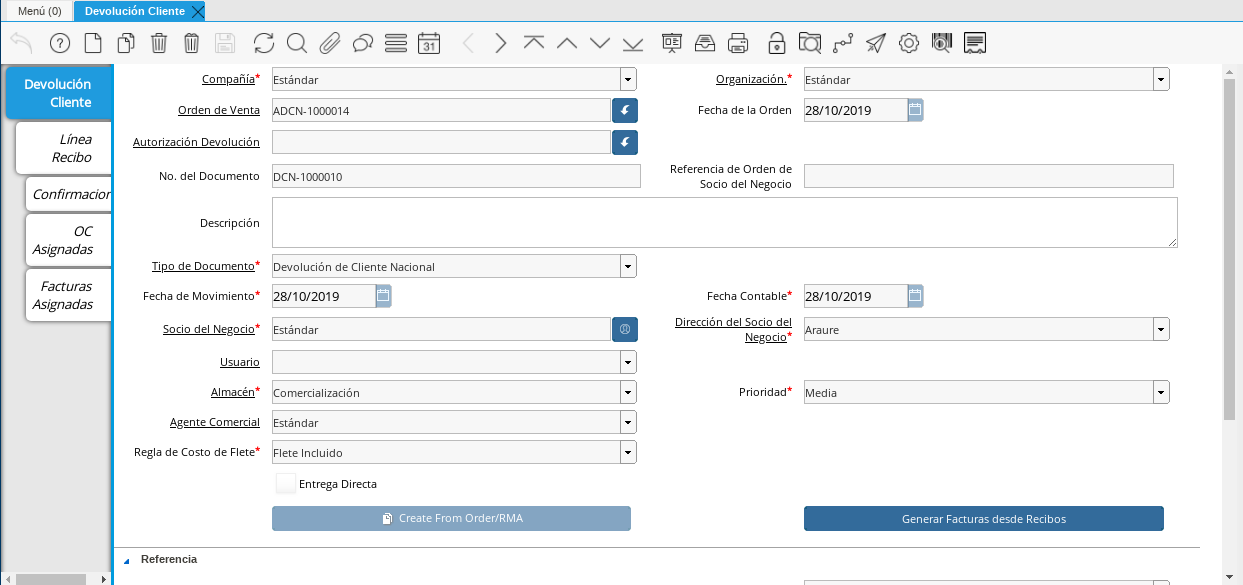
Task: Click the paperclip attachment icon
Action: coord(330,43)
